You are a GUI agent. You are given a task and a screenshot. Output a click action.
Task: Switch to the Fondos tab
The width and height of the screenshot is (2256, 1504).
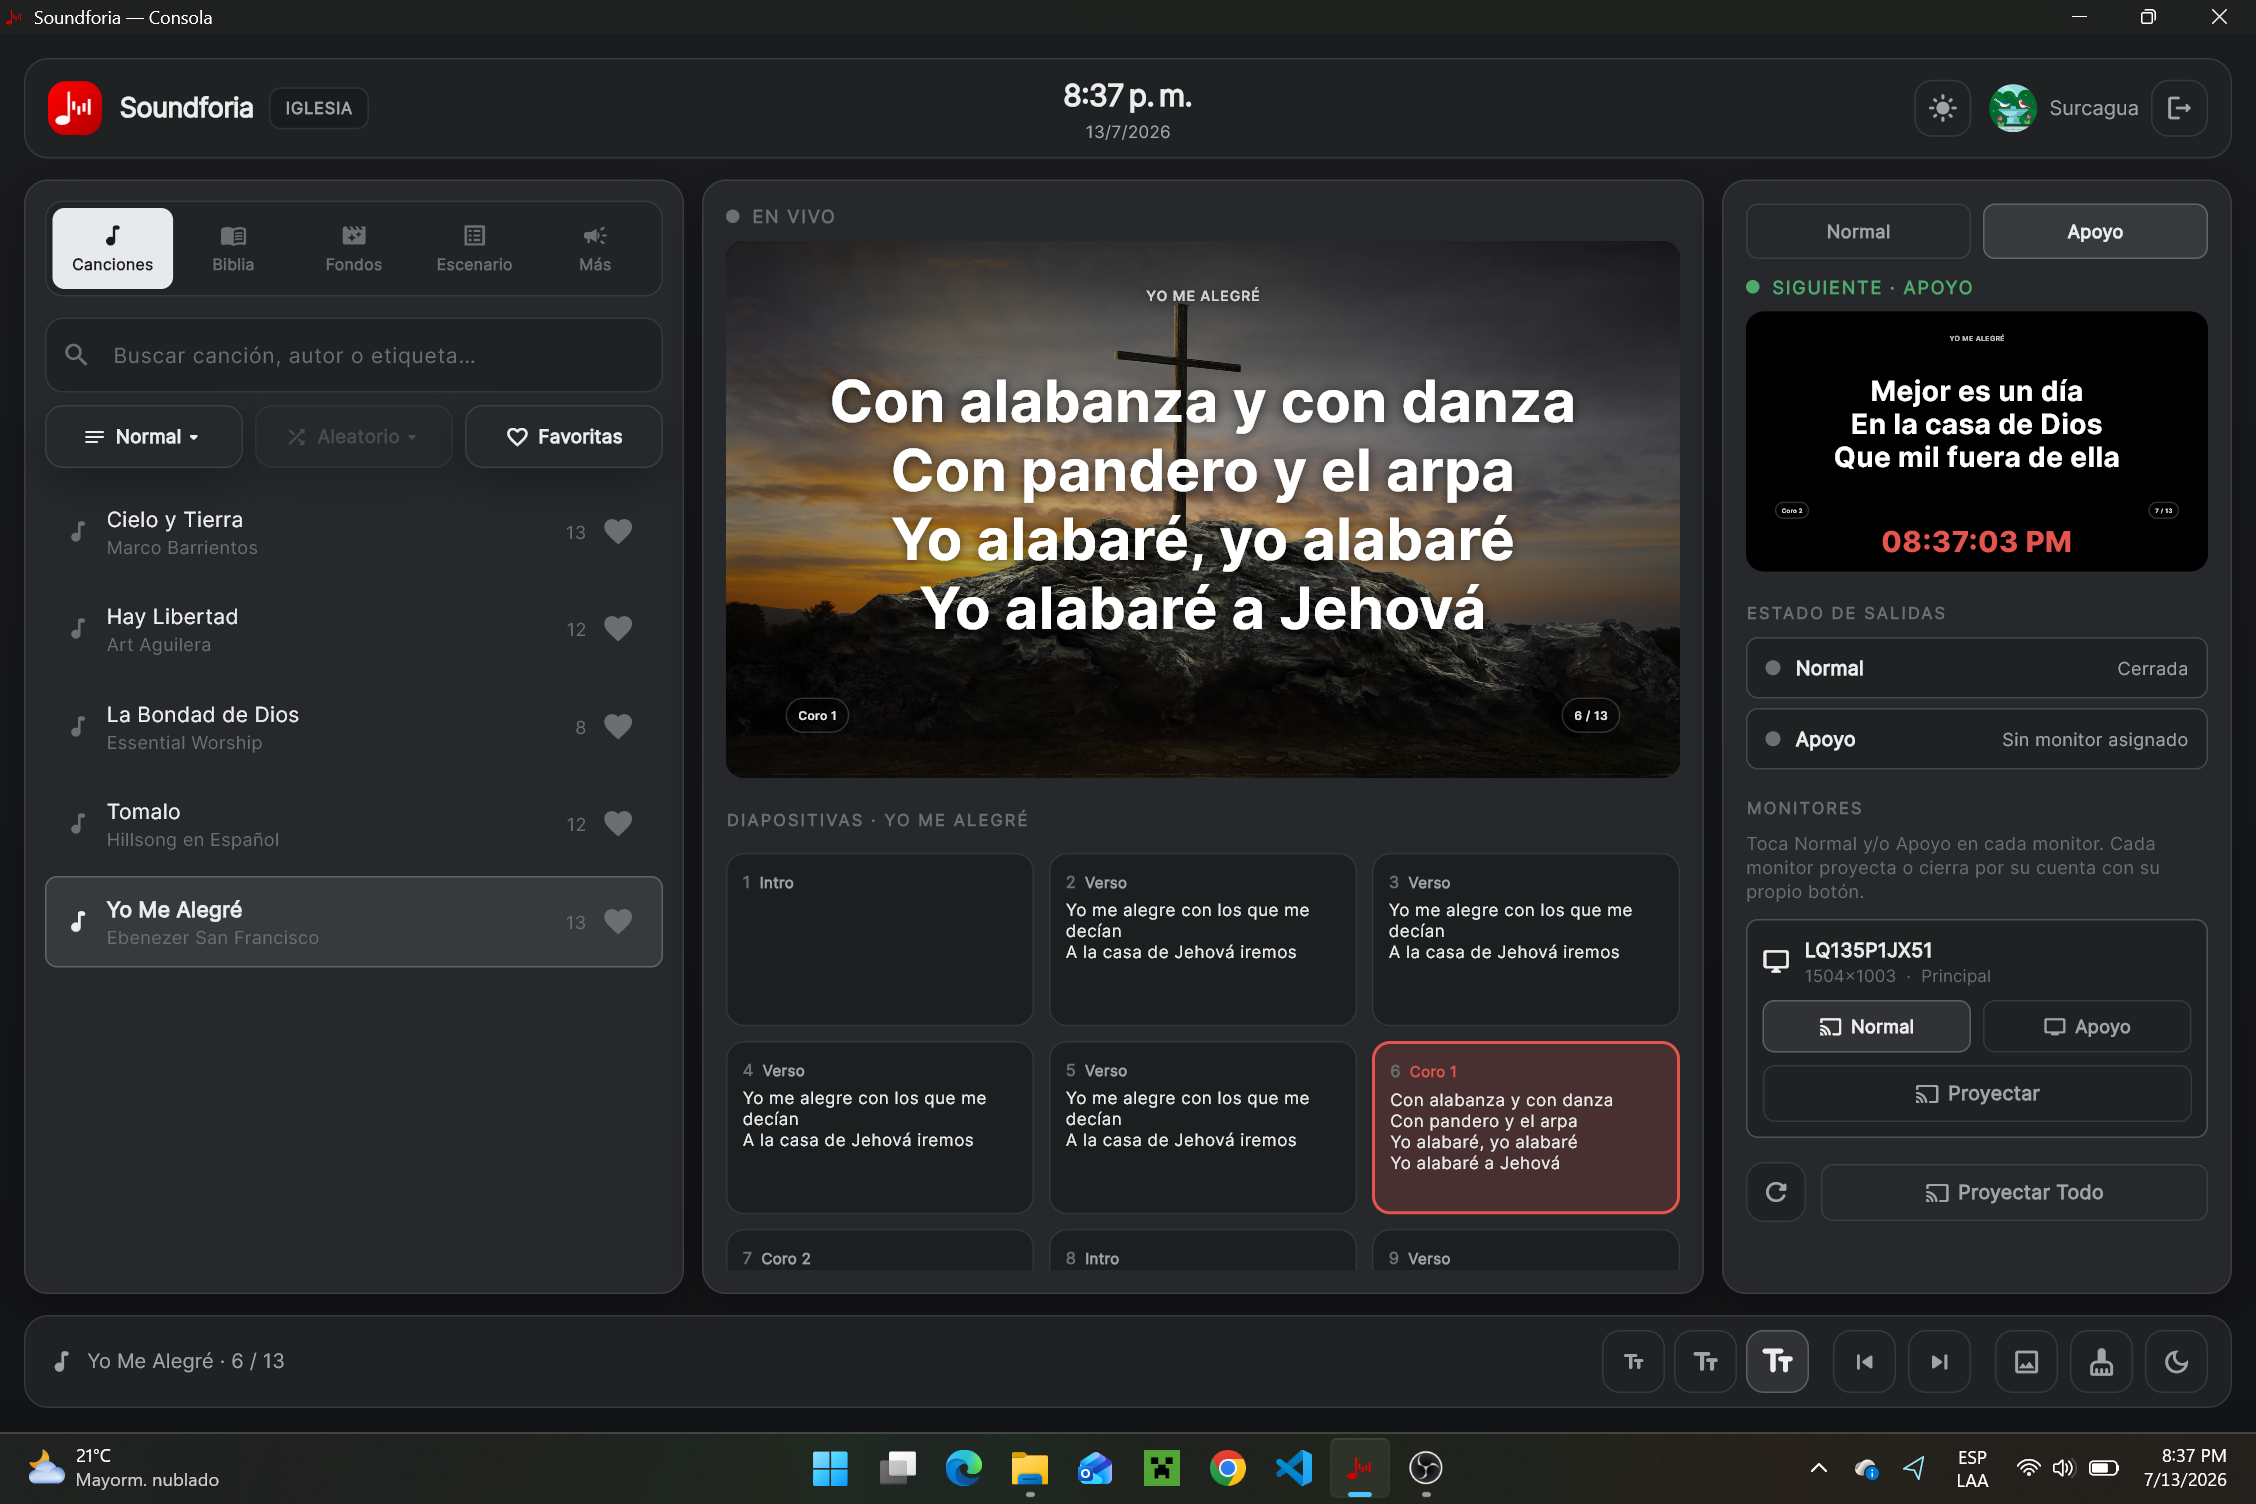click(354, 248)
